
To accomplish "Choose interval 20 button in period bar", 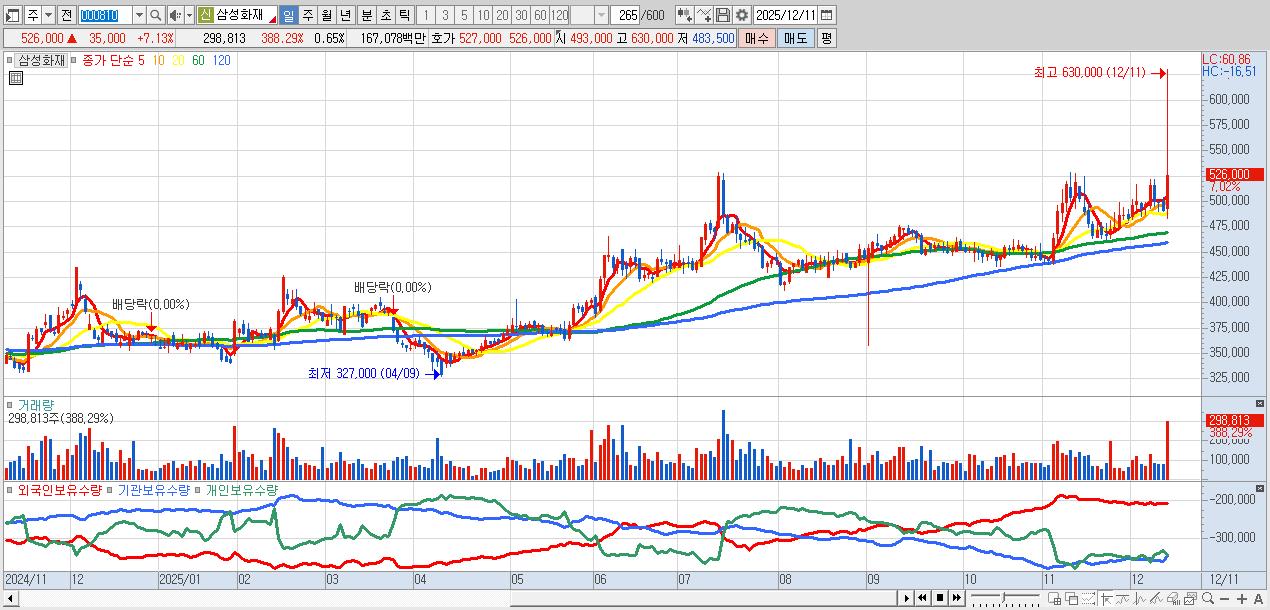I will click(x=500, y=15).
